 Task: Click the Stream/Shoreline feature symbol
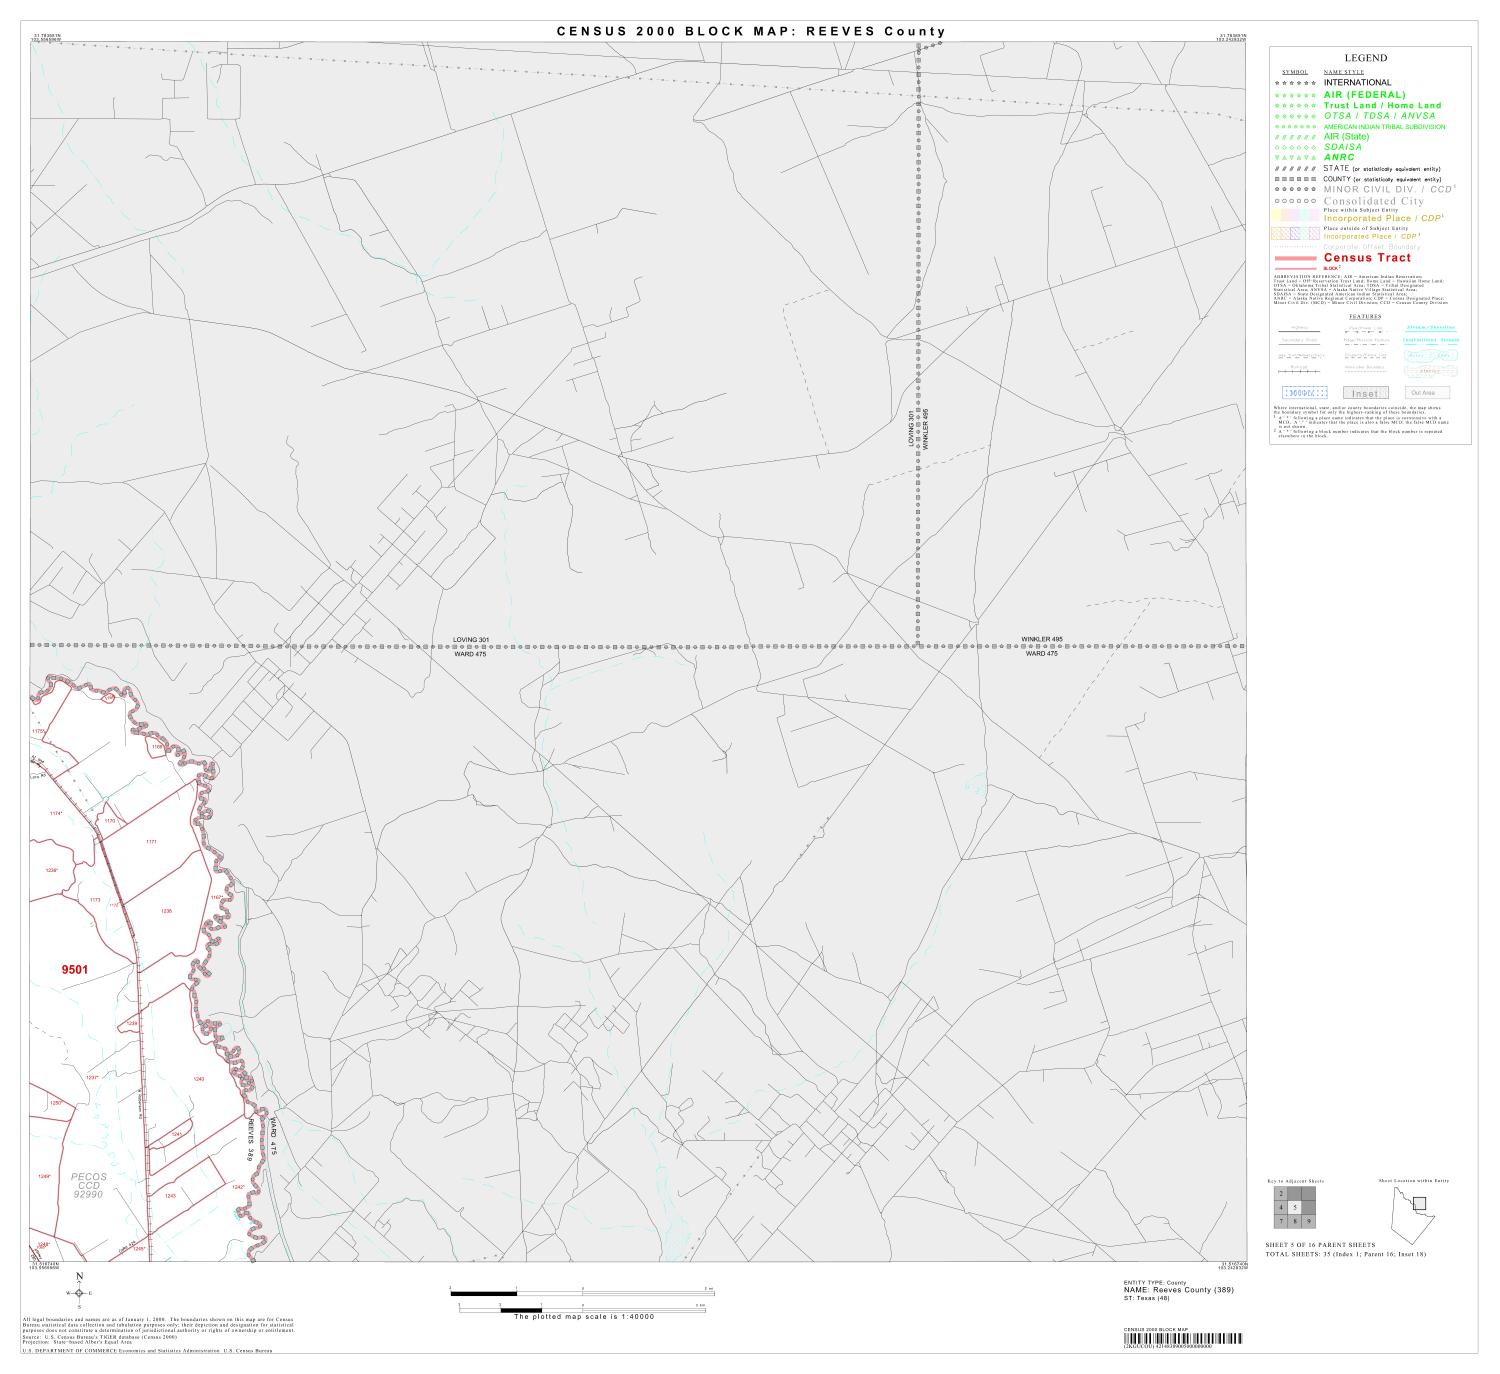[x=1431, y=329]
